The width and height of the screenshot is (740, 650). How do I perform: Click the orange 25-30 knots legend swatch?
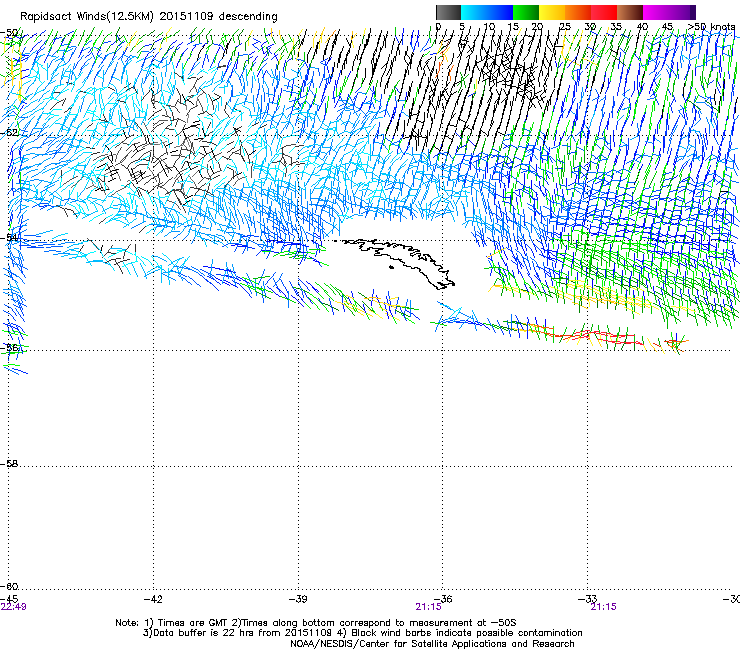point(578,12)
